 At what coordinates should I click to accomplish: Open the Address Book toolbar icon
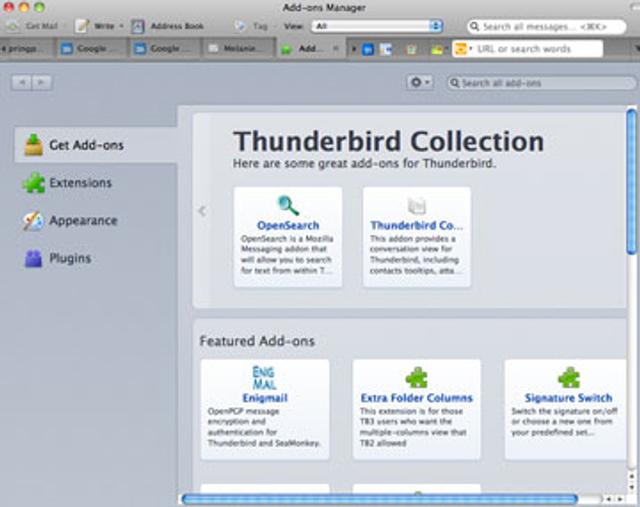138,27
